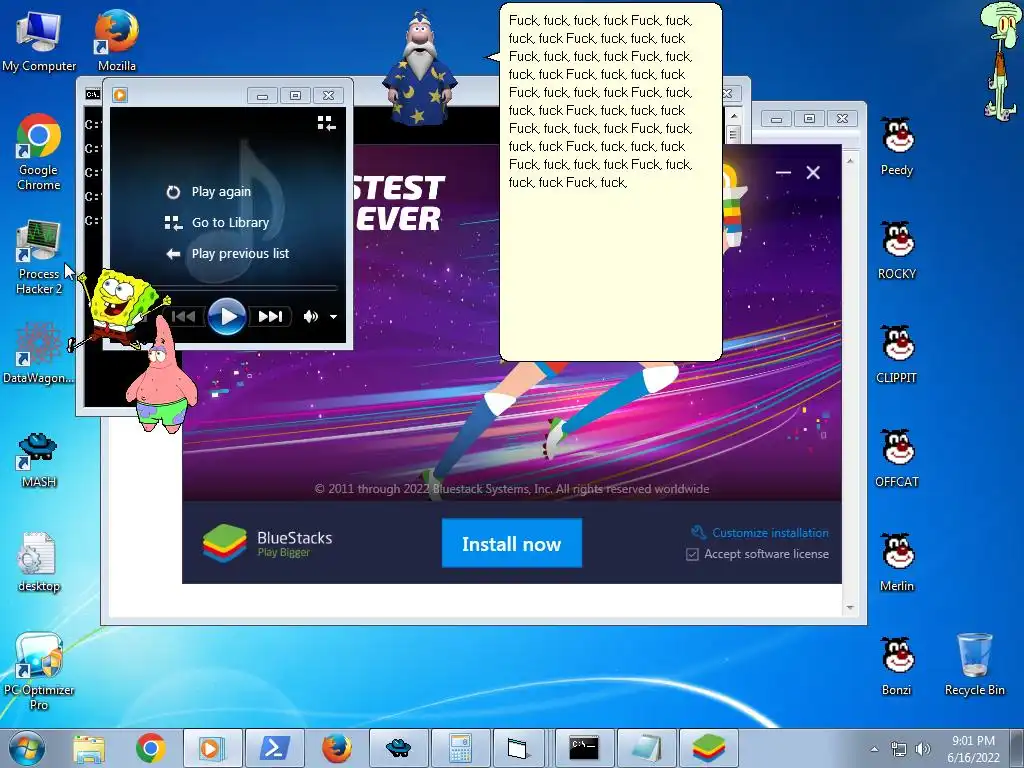Show hidden system tray icons
The image size is (1024, 768).
[x=874, y=749]
